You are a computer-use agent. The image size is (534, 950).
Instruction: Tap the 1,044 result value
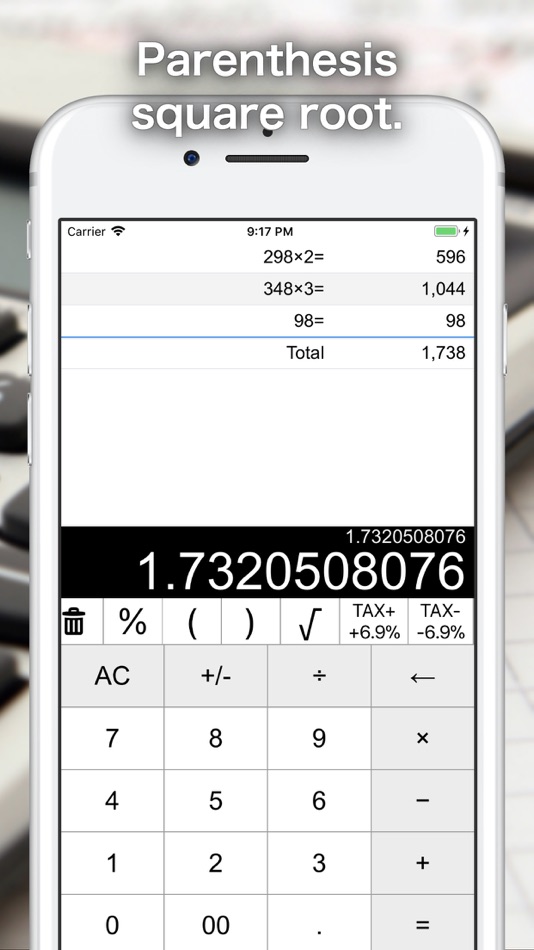444,289
